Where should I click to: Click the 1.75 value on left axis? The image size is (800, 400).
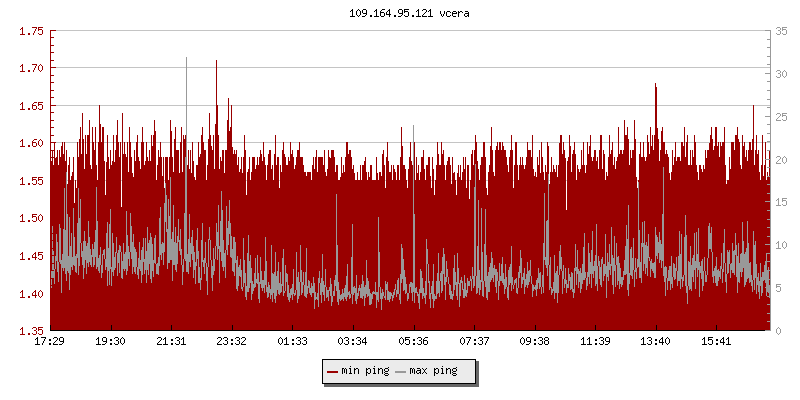(31, 31)
